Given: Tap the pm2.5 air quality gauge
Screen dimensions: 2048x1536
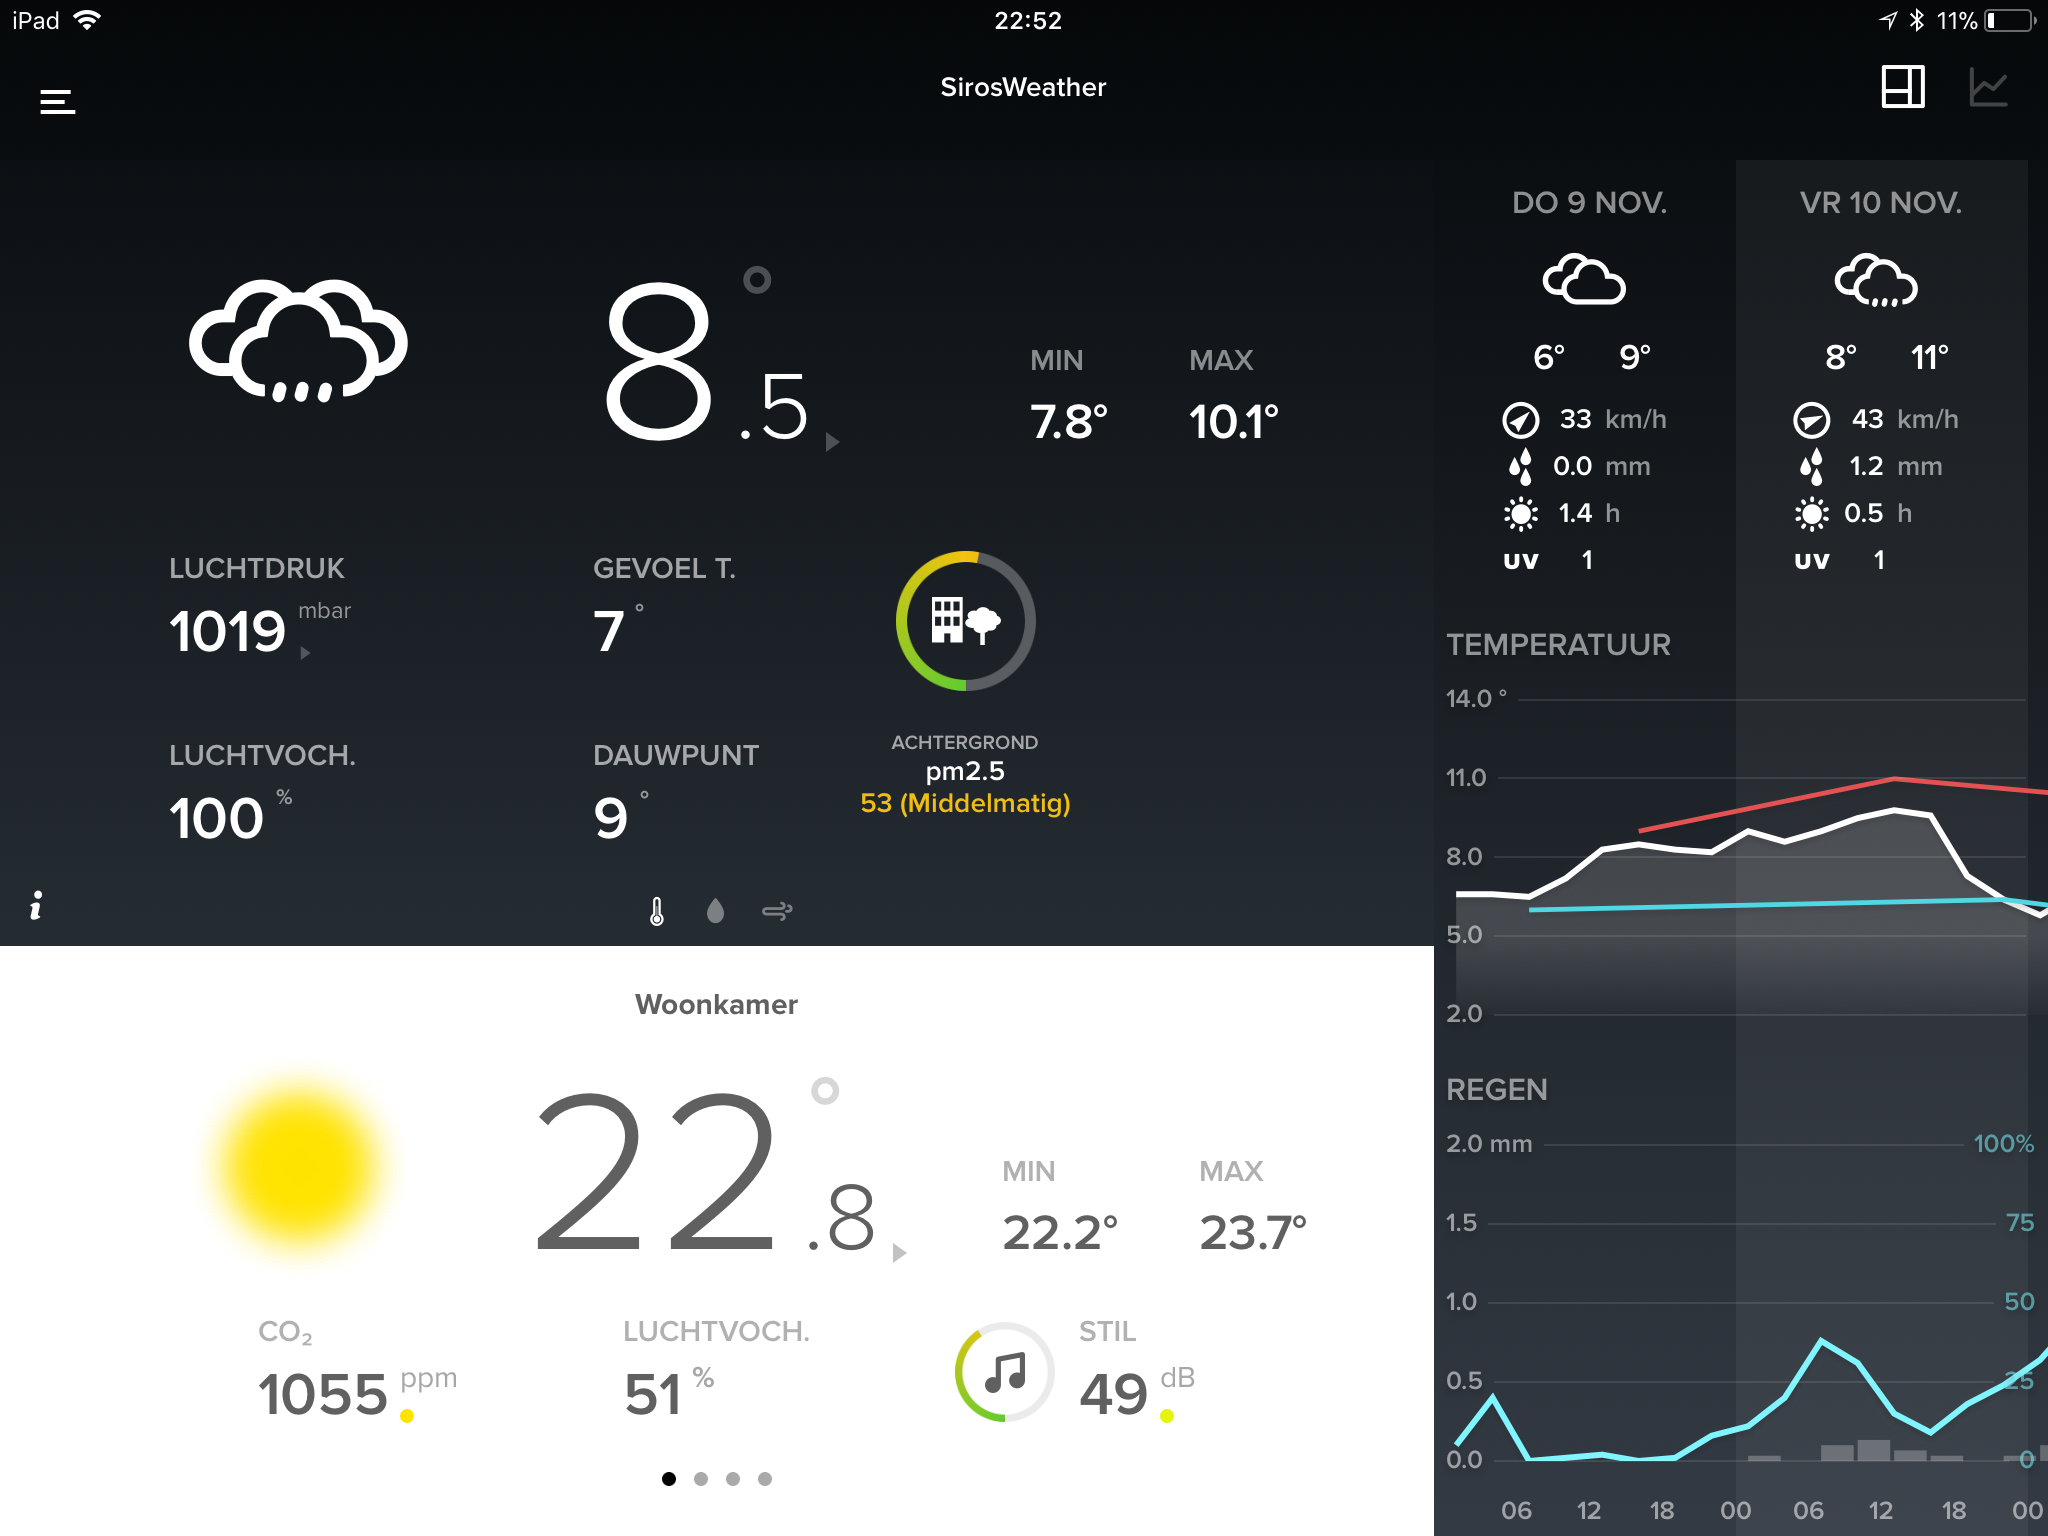Looking at the screenshot, I should (x=965, y=621).
